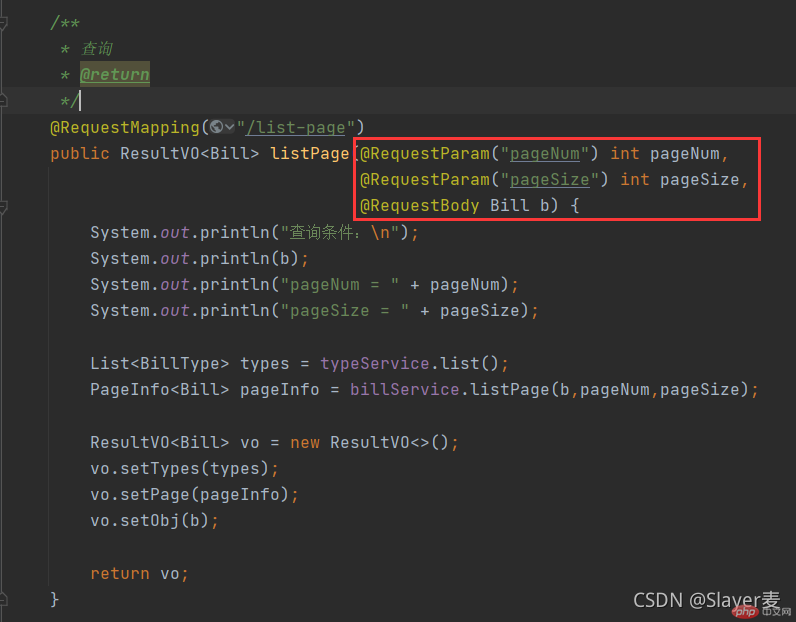Click the globe icon beside @RequestMapping
The height and width of the screenshot is (622, 796).
tap(216, 126)
